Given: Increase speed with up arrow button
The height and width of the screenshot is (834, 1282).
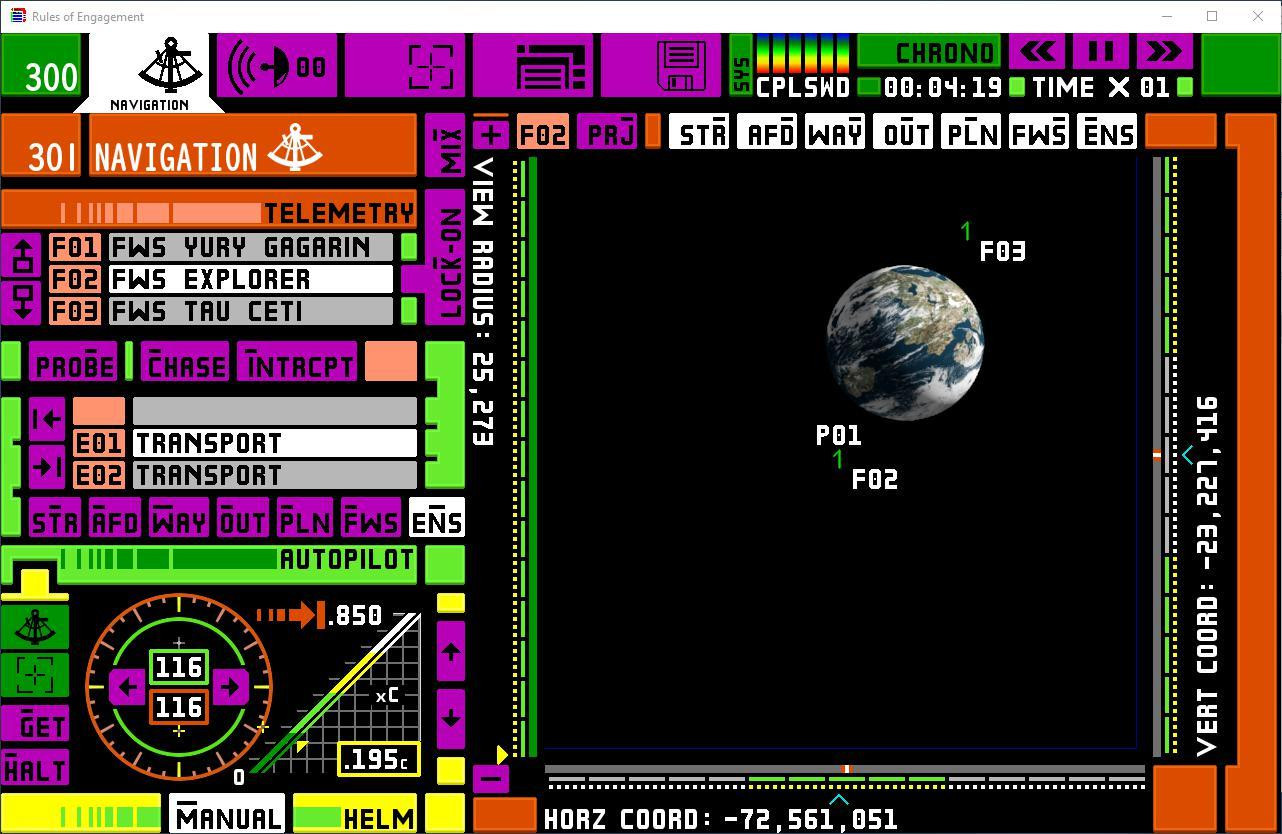Looking at the screenshot, I should click(450, 652).
